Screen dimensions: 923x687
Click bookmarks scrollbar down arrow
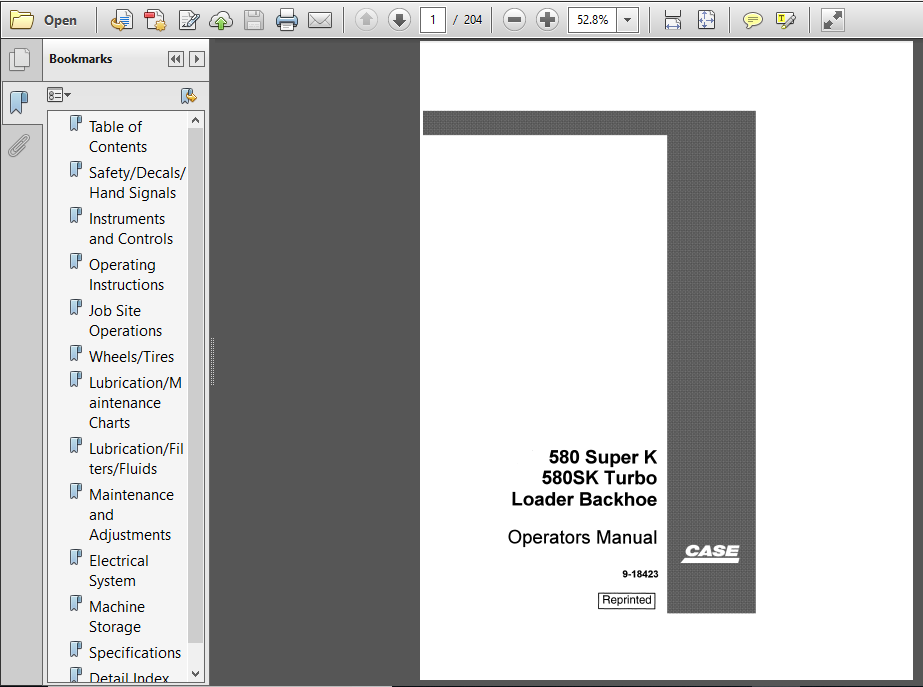click(195, 673)
